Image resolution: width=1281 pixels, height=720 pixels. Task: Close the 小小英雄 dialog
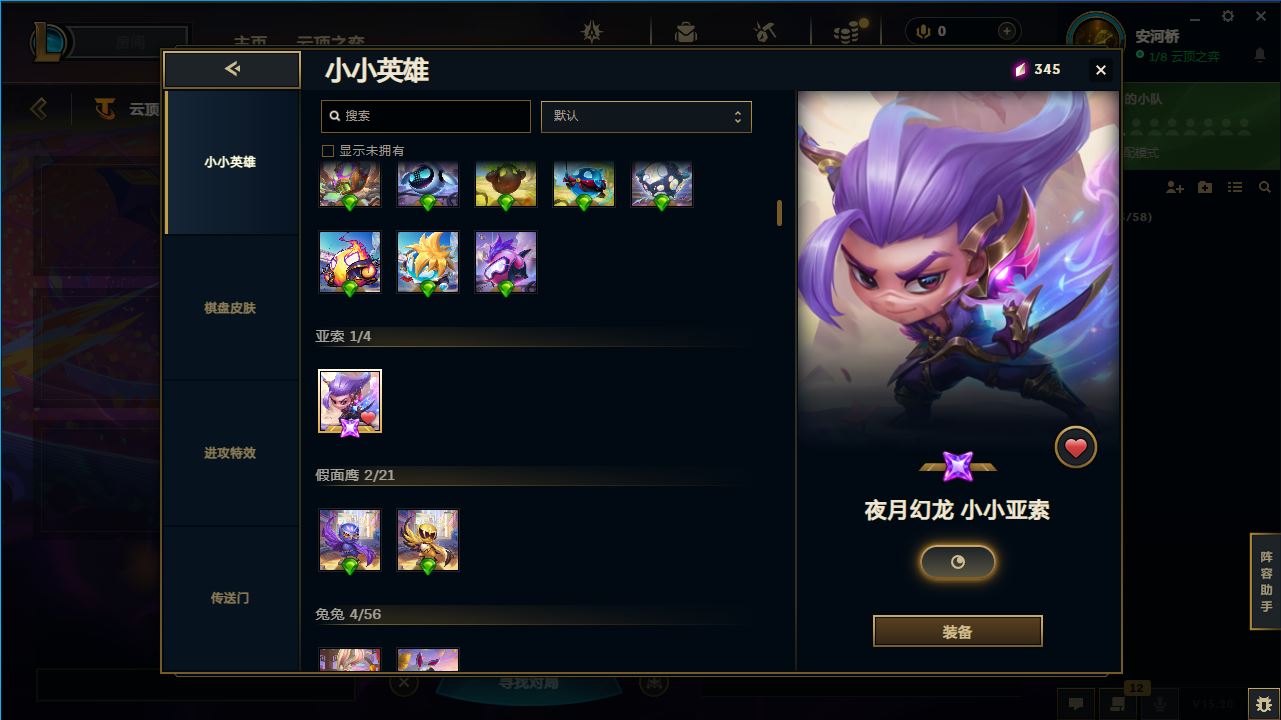1101,70
